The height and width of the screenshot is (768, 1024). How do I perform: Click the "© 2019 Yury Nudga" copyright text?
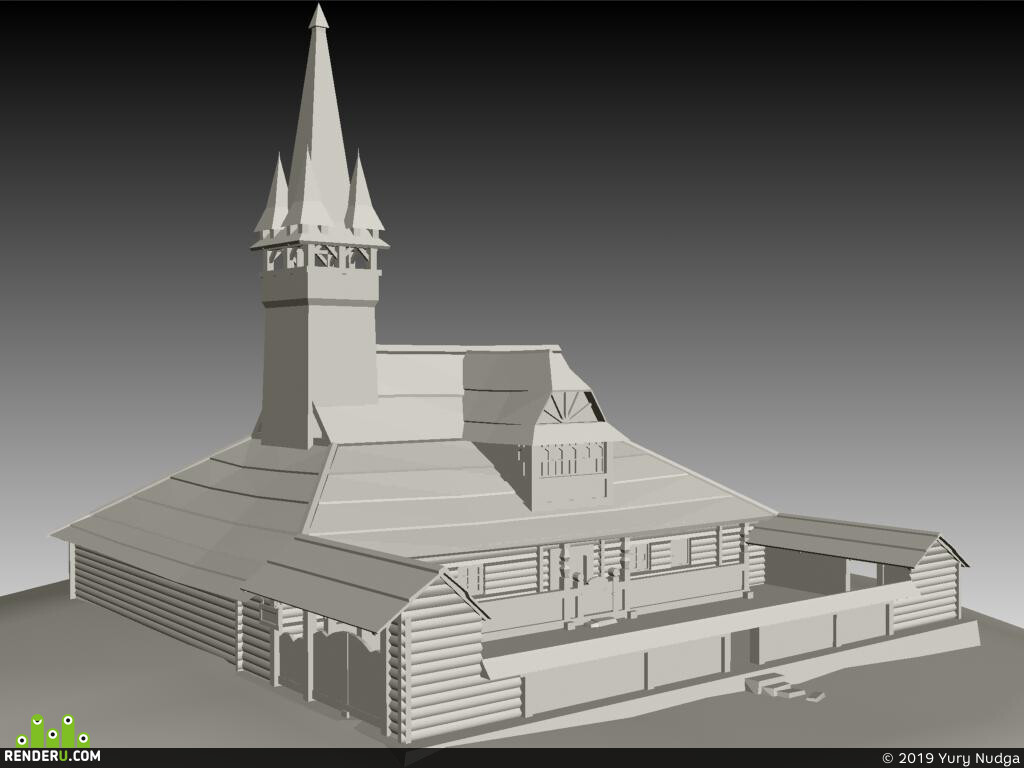950,758
